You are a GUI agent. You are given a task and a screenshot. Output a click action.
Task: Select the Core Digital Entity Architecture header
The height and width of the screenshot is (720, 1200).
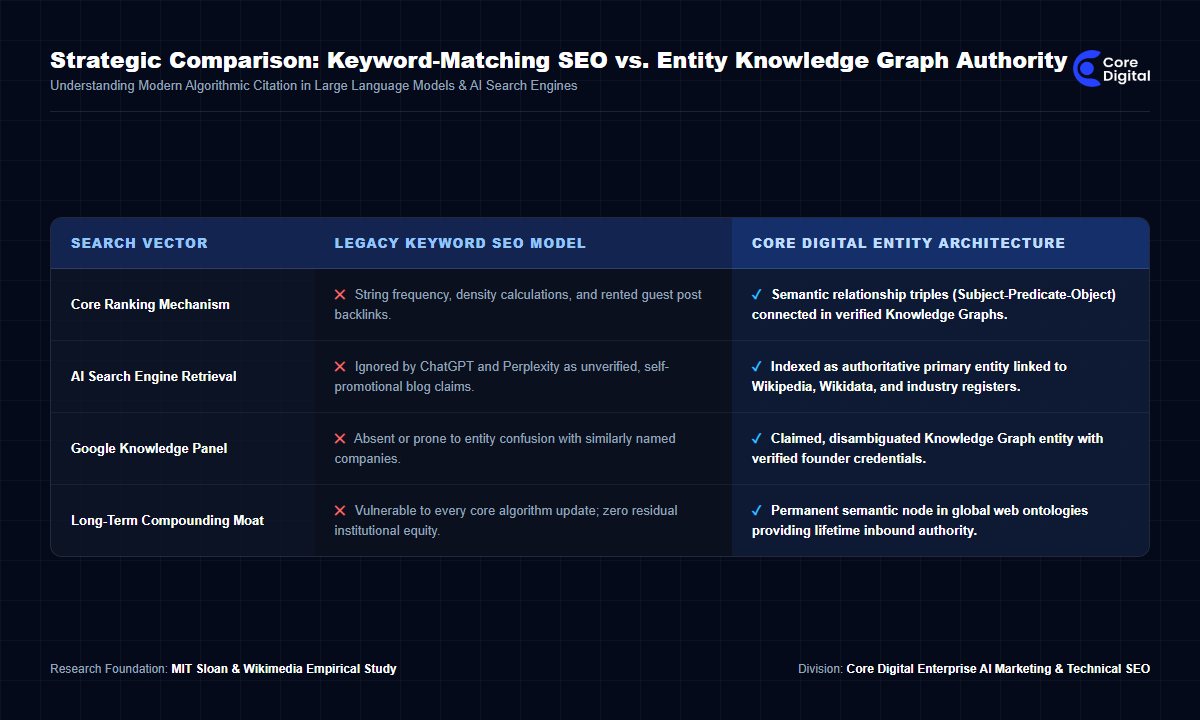[908, 243]
